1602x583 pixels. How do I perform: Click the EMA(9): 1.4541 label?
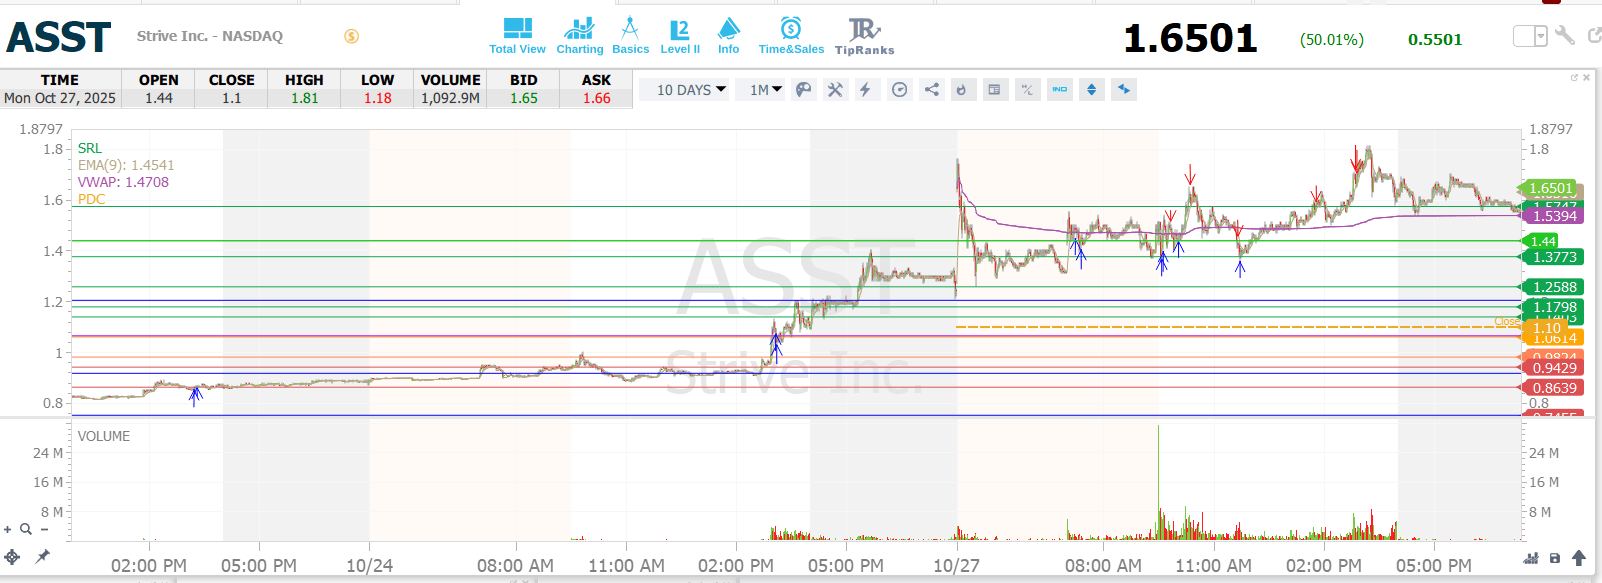click(126, 165)
